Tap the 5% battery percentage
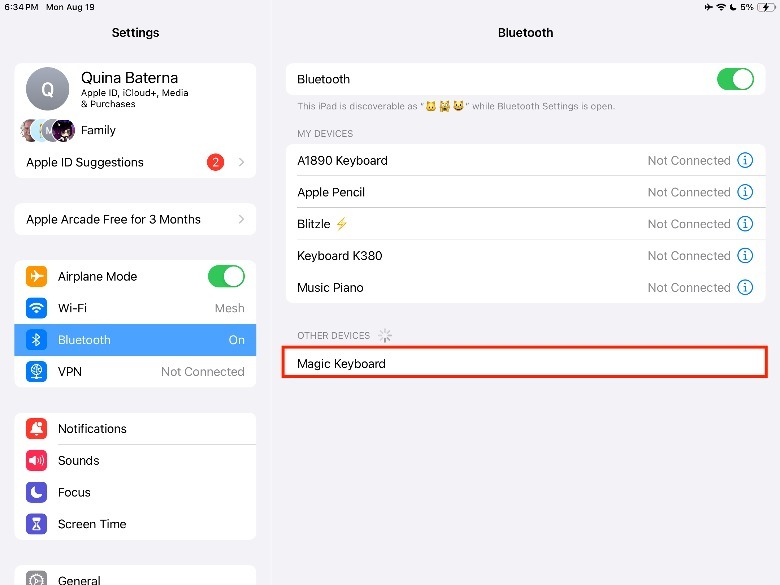The height and width of the screenshot is (585, 780). coord(747,7)
